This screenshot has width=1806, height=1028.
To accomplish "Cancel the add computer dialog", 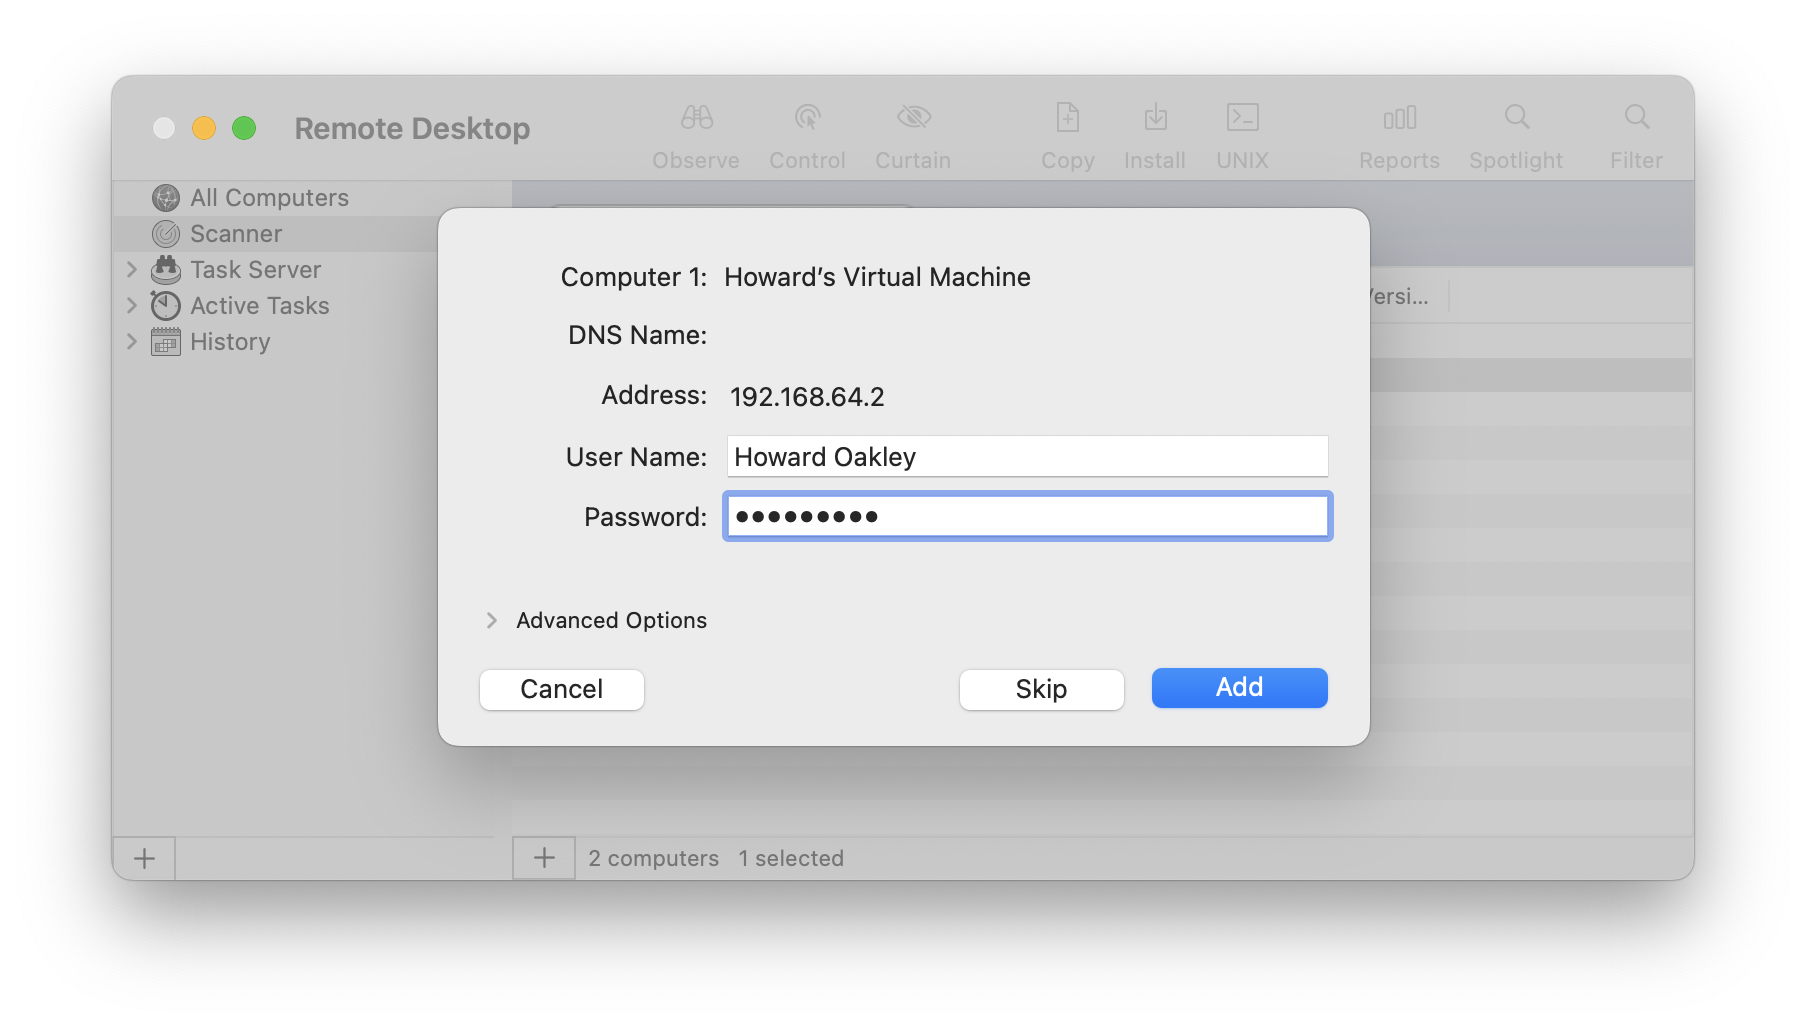I will pos(561,689).
